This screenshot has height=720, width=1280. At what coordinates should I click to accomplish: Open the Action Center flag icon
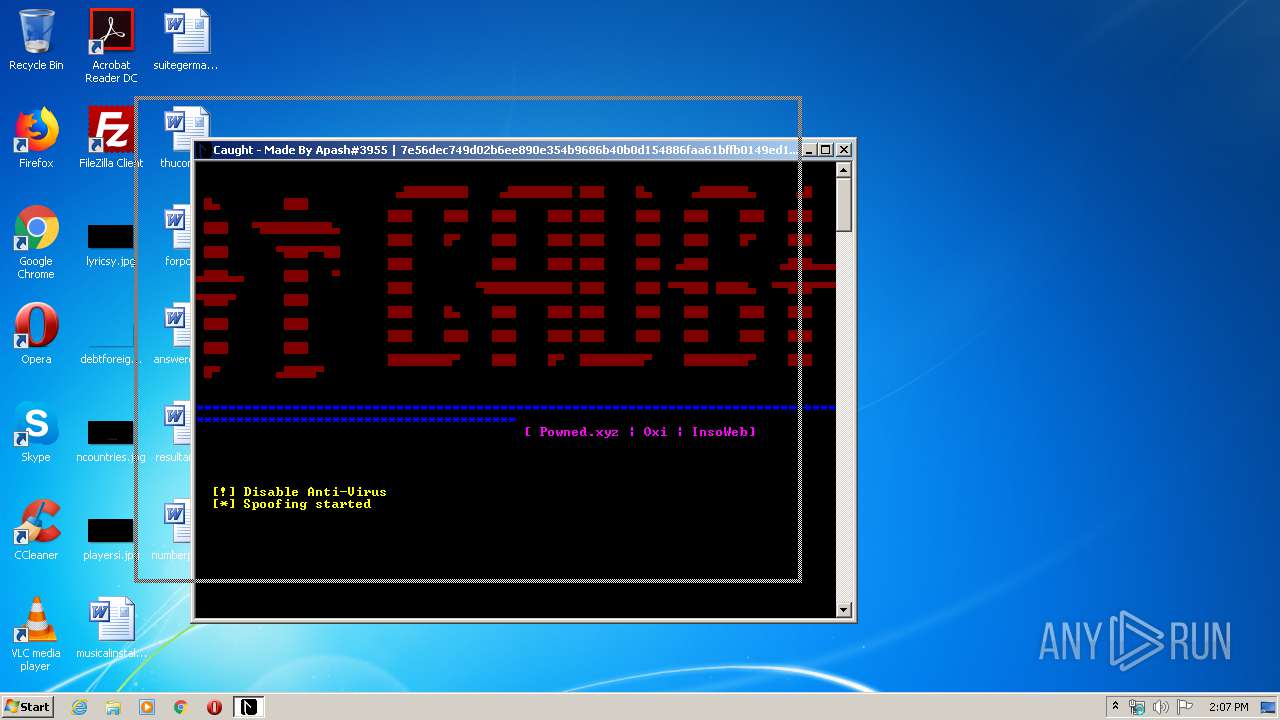(x=1185, y=707)
